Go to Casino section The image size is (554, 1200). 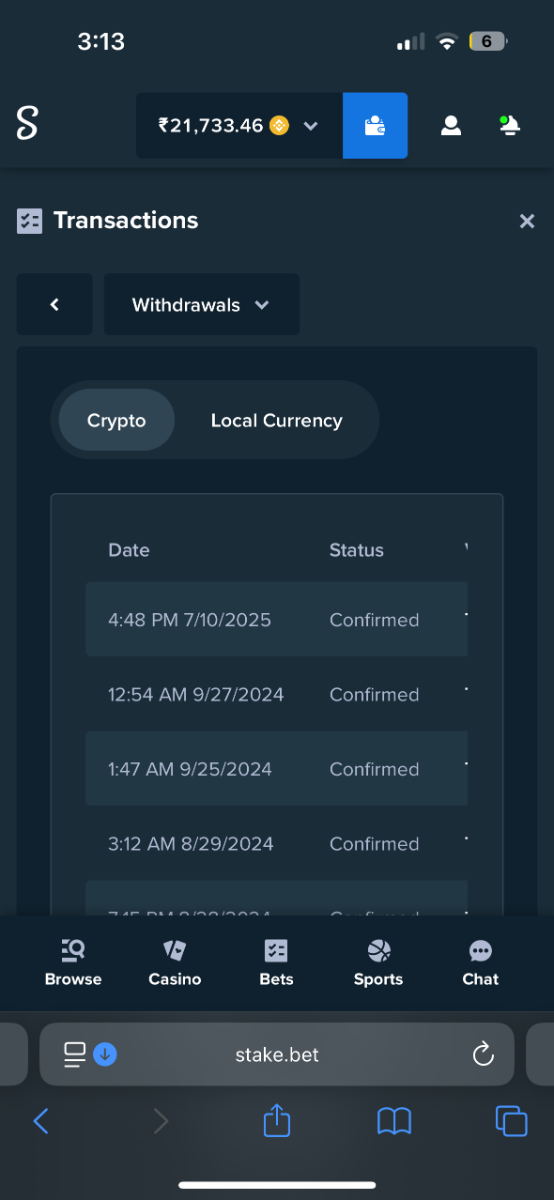click(x=175, y=963)
